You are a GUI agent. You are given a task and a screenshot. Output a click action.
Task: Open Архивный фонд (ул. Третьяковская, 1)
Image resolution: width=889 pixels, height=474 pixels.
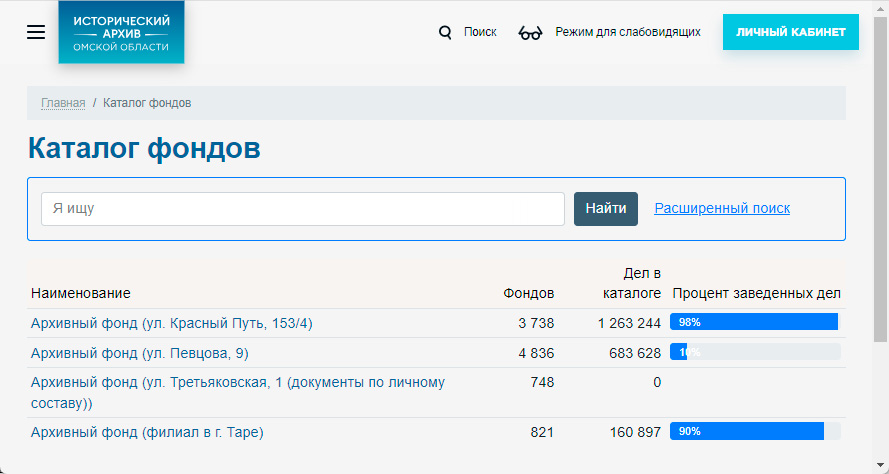pyautogui.click(x=237, y=382)
